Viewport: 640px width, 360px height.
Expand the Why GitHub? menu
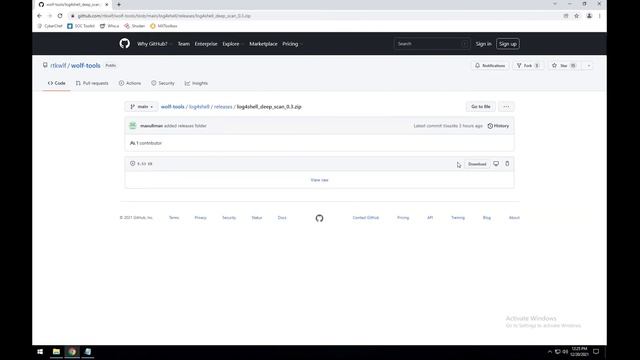(x=154, y=44)
